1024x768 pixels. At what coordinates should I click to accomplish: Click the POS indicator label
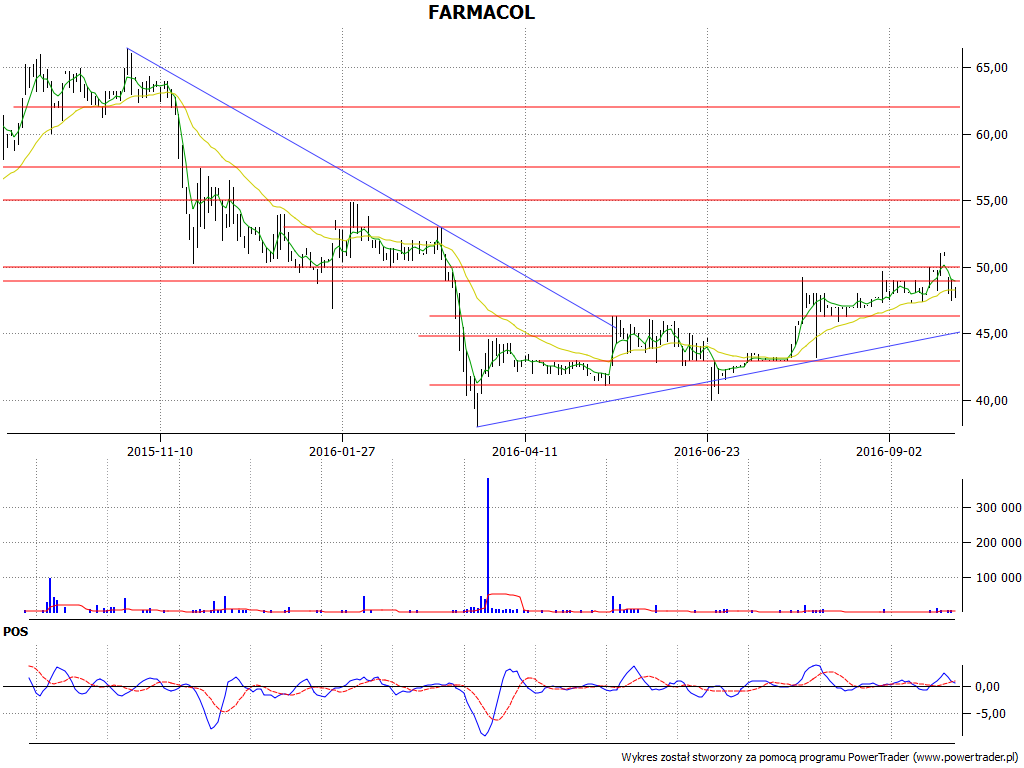pyautogui.click(x=16, y=632)
